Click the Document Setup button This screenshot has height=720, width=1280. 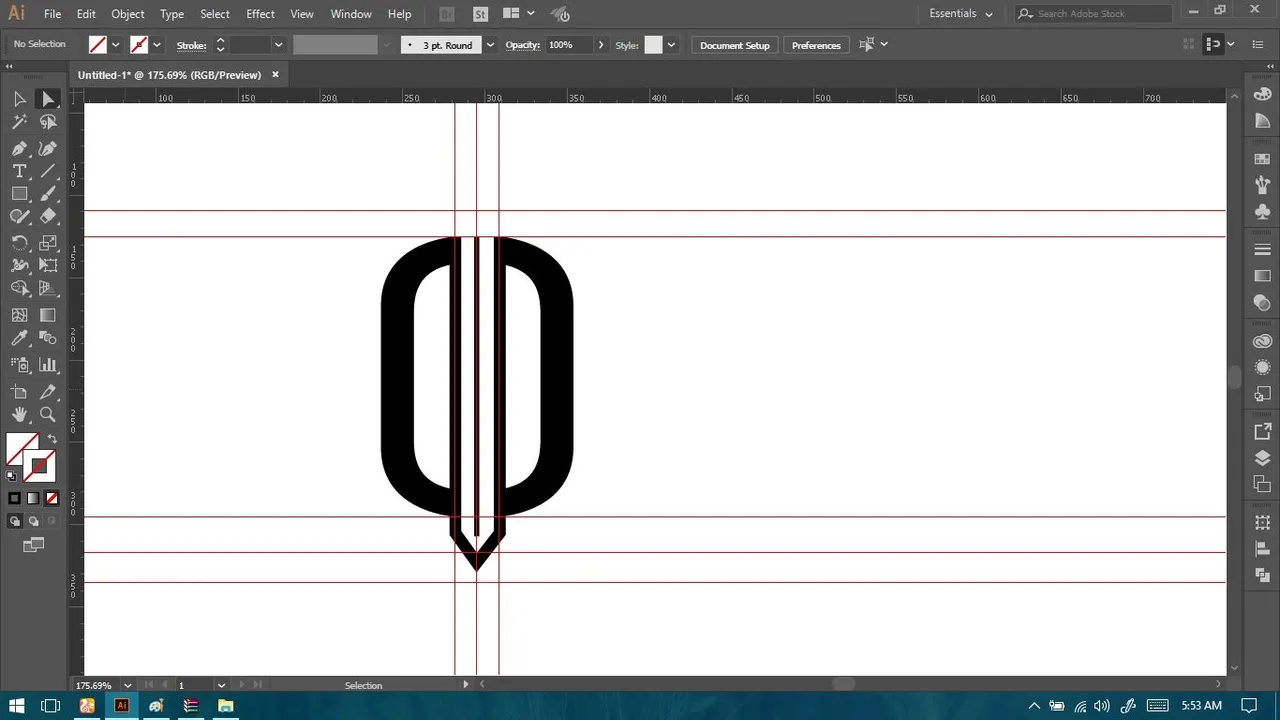coord(735,45)
